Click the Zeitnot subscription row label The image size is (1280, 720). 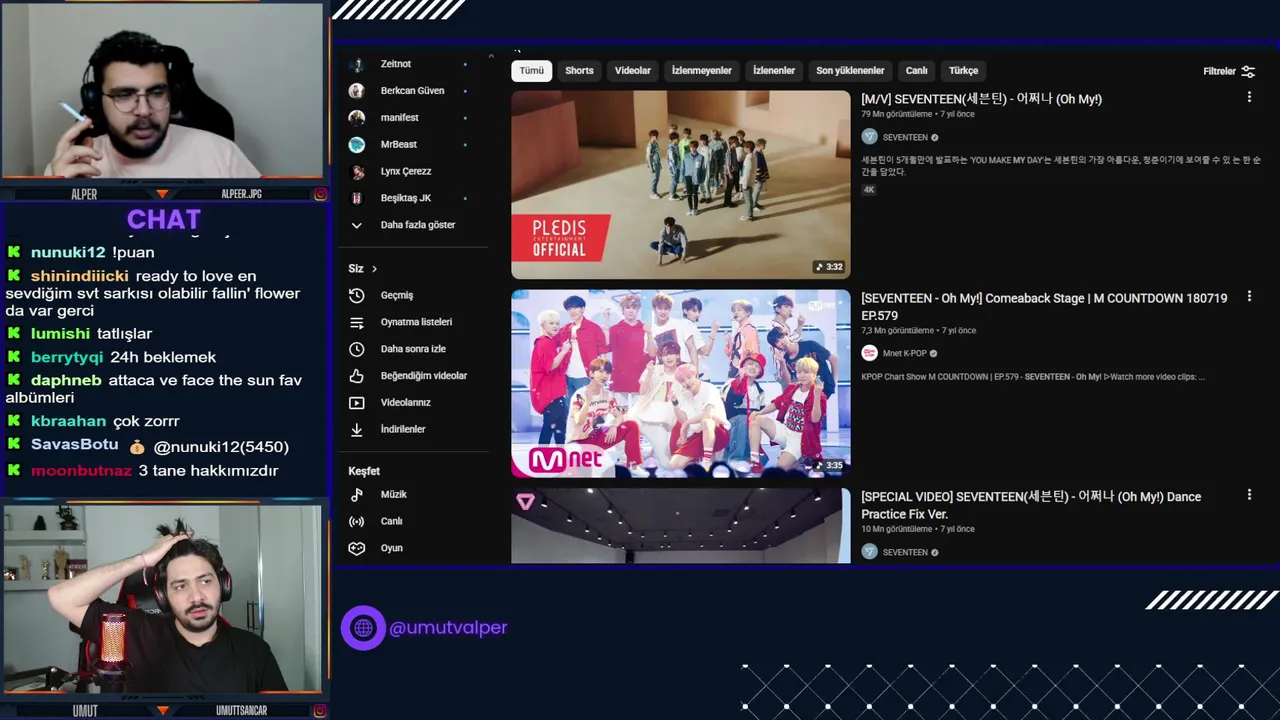(396, 64)
